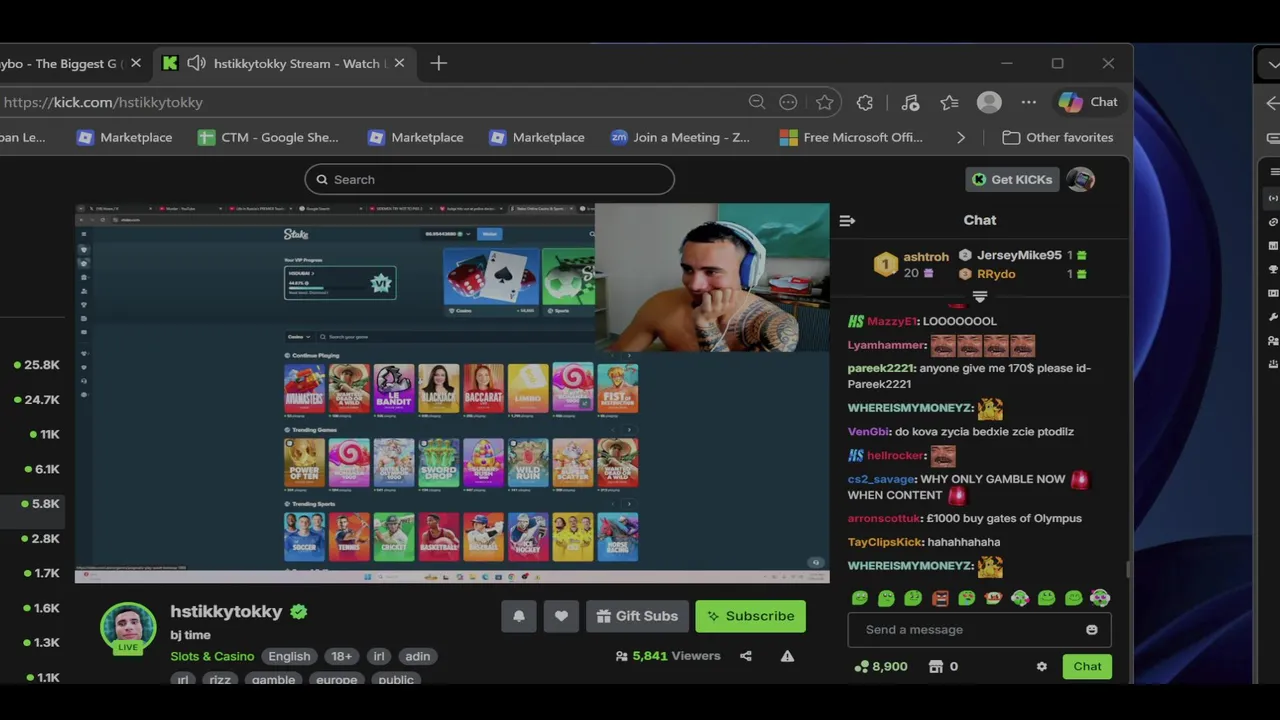Open the zoom magnifier in address bar
The height and width of the screenshot is (720, 1280).
tap(757, 102)
